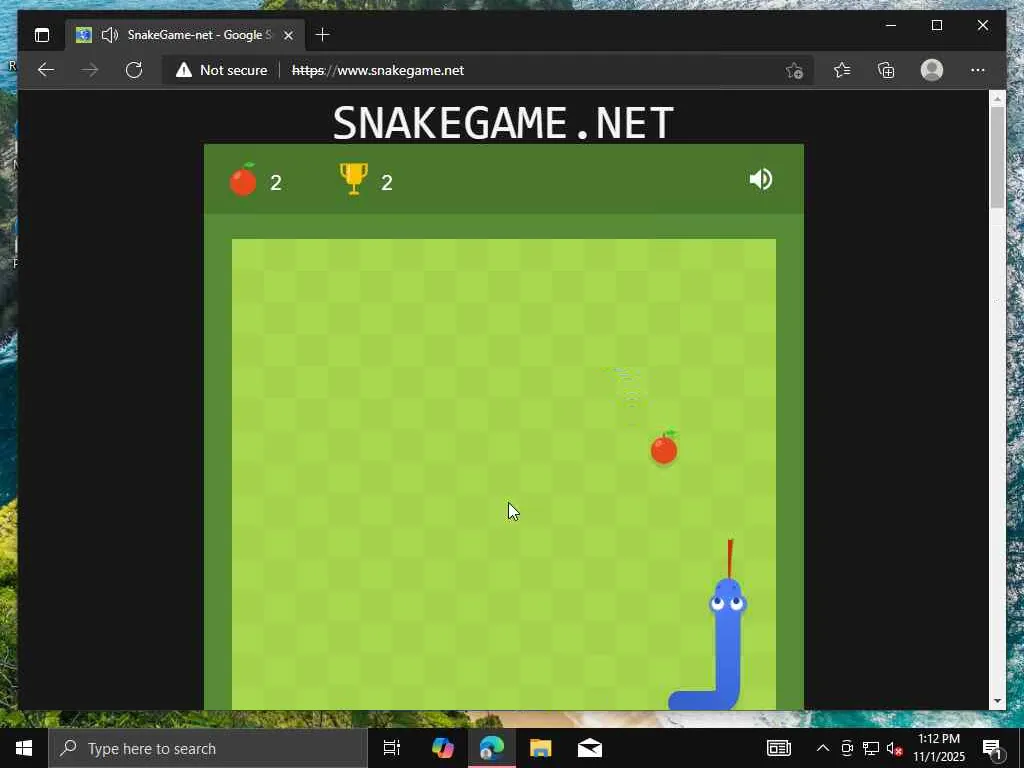This screenshot has width=1024, height=768.
Task: Click the apple score counter icon
Action: click(x=243, y=179)
